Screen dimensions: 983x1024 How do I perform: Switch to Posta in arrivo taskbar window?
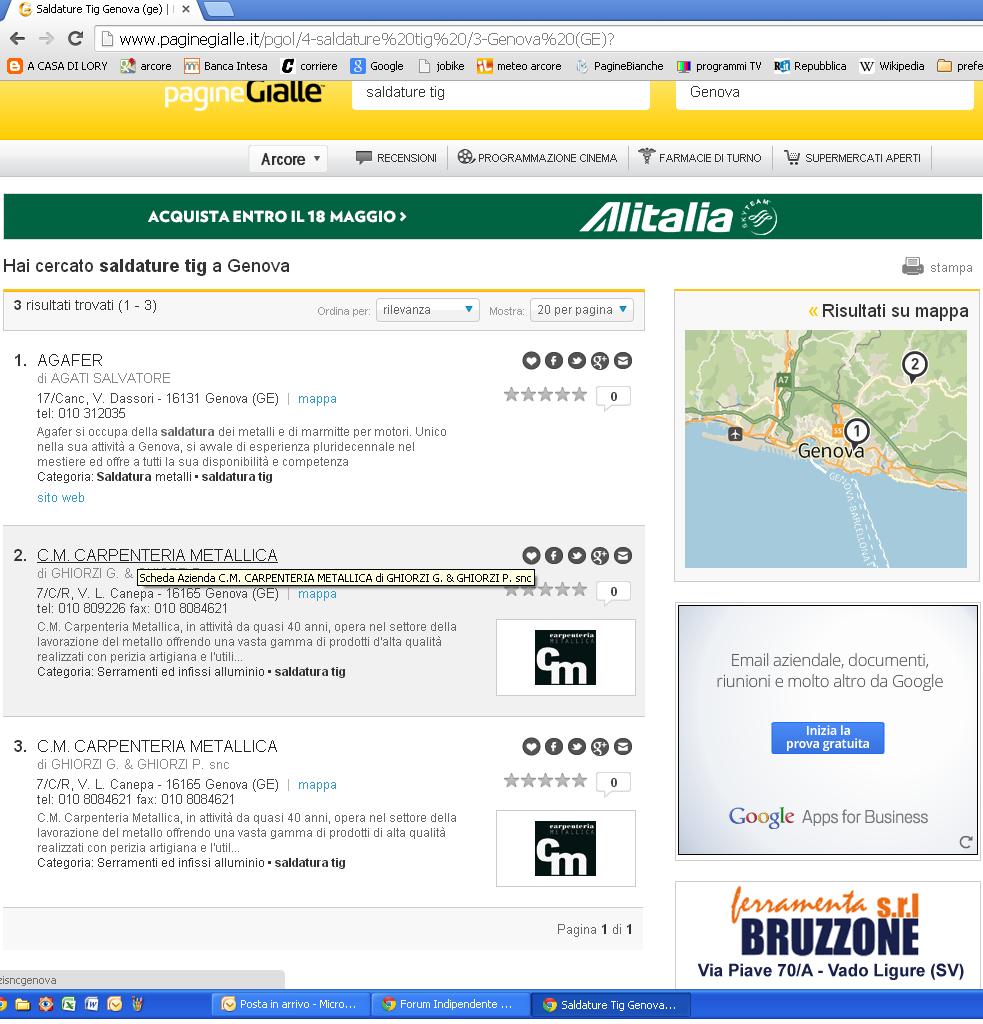[291, 1004]
